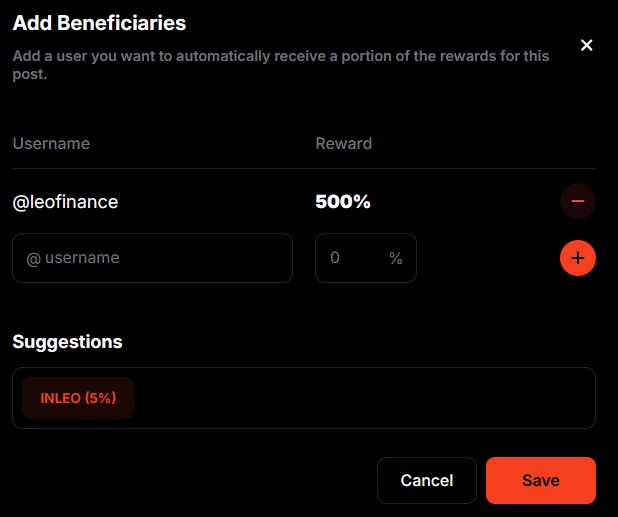Click the Username column header
The width and height of the screenshot is (618, 517).
point(51,143)
